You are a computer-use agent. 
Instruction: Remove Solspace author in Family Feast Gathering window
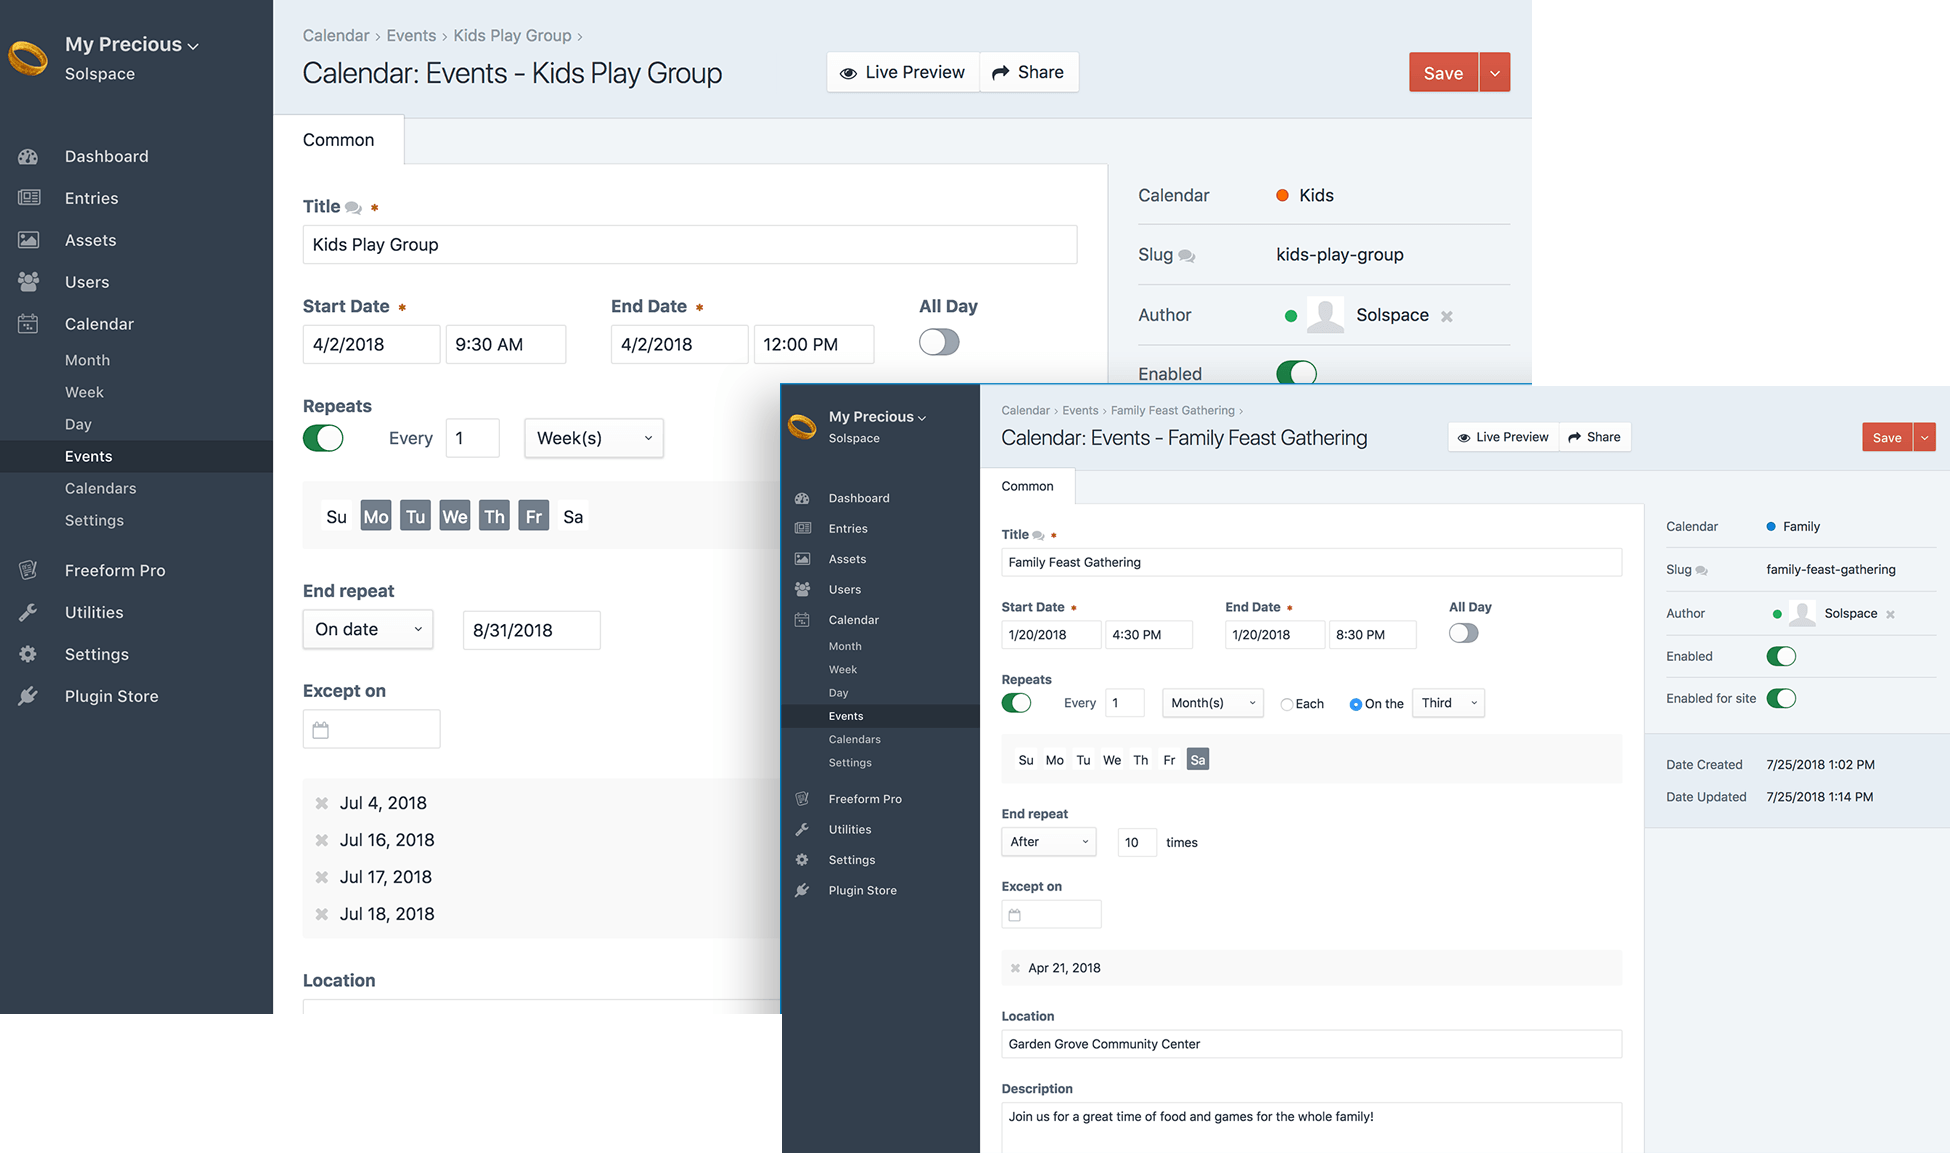pos(1890,615)
